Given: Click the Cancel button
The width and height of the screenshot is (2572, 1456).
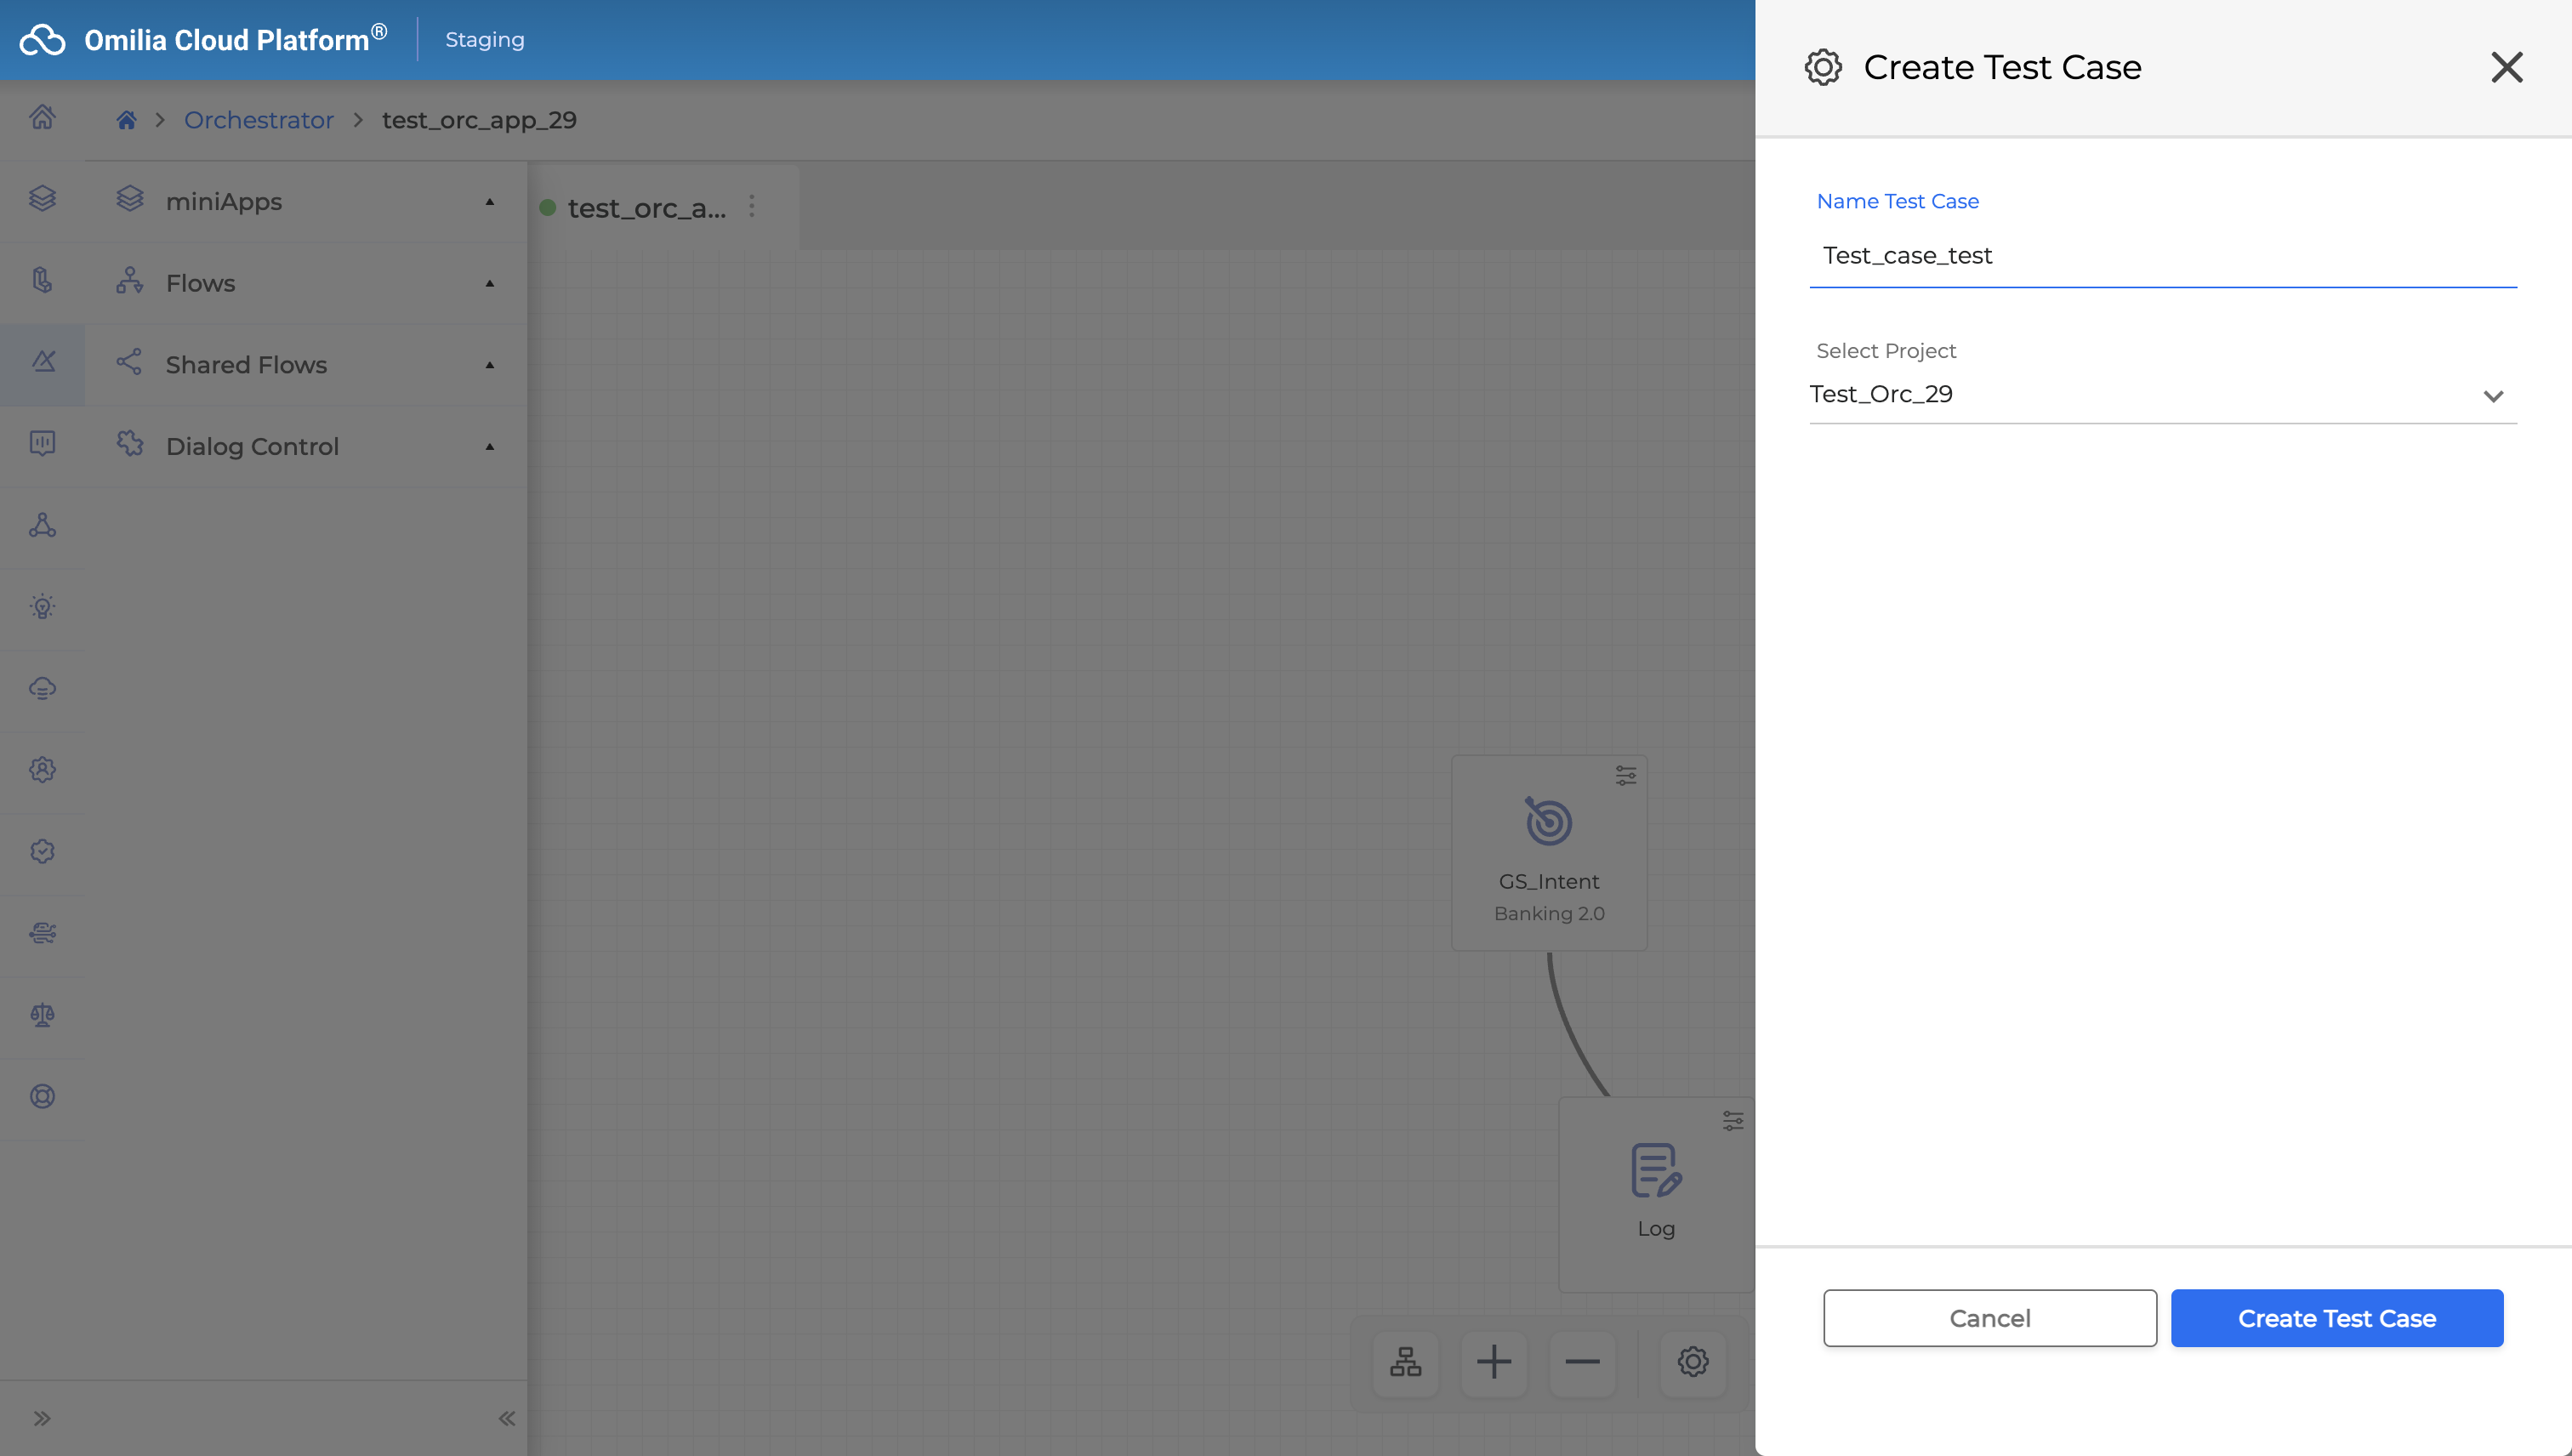Looking at the screenshot, I should (1989, 1318).
